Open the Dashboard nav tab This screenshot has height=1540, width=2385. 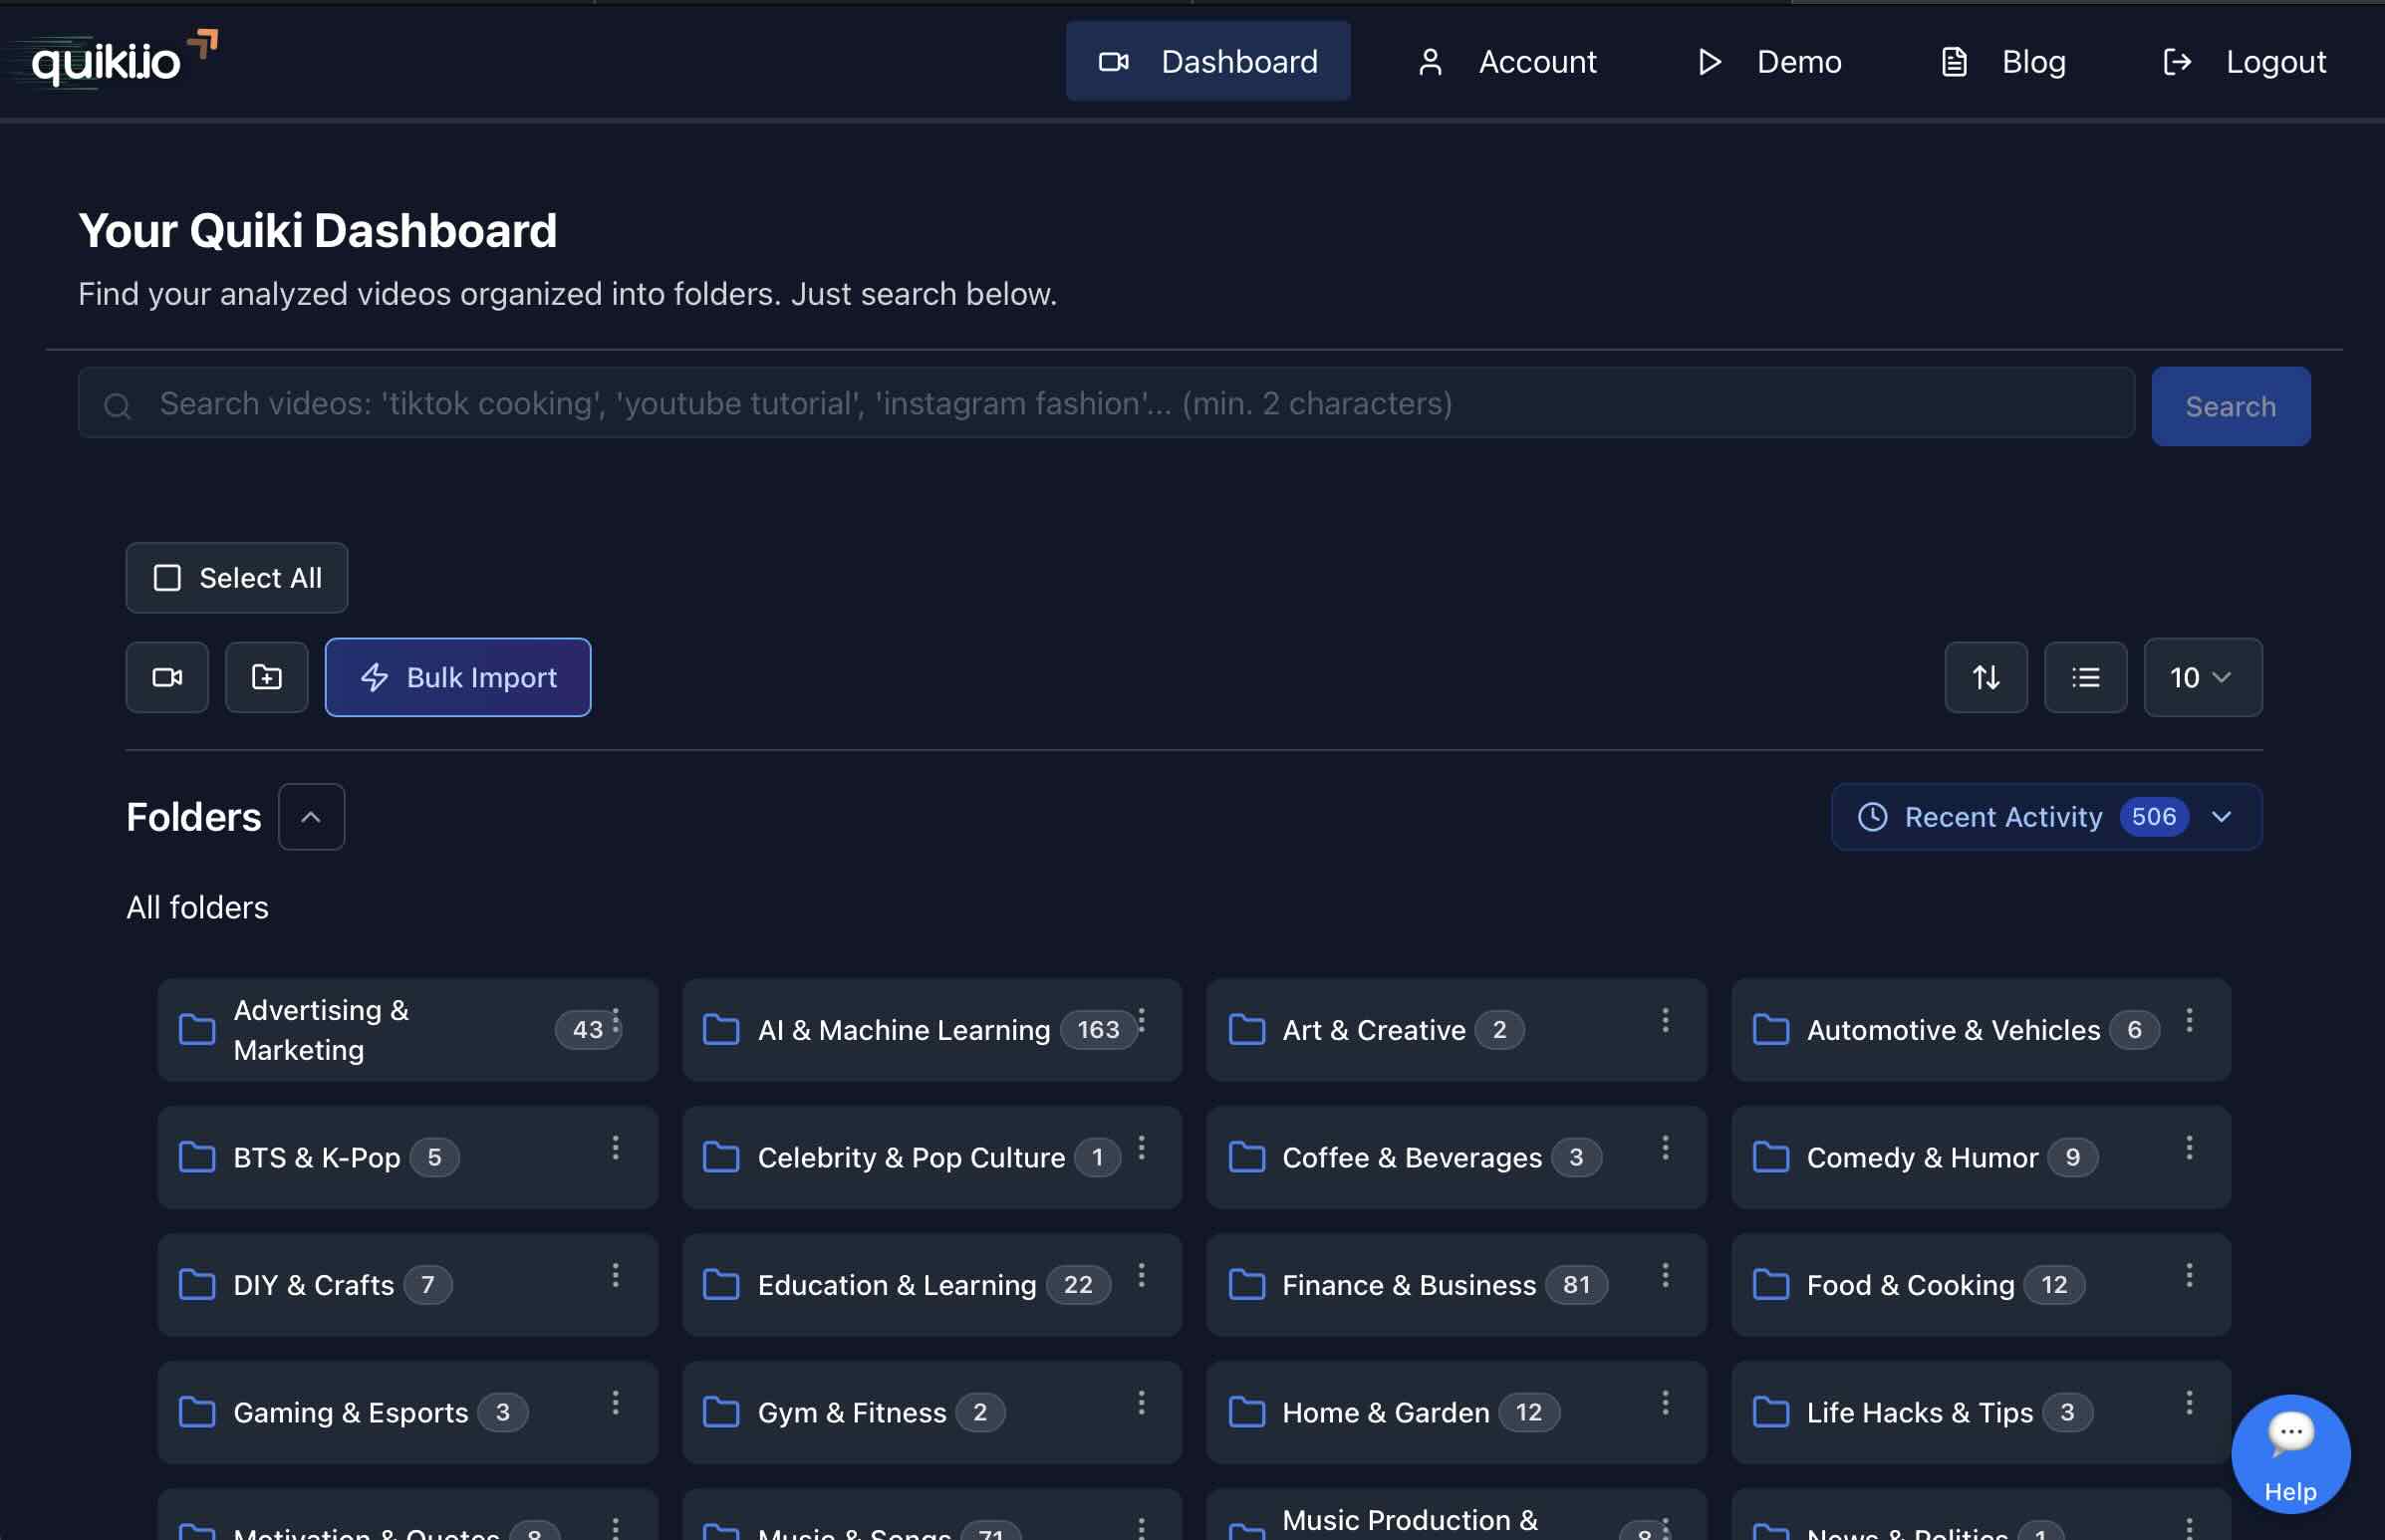click(1207, 61)
